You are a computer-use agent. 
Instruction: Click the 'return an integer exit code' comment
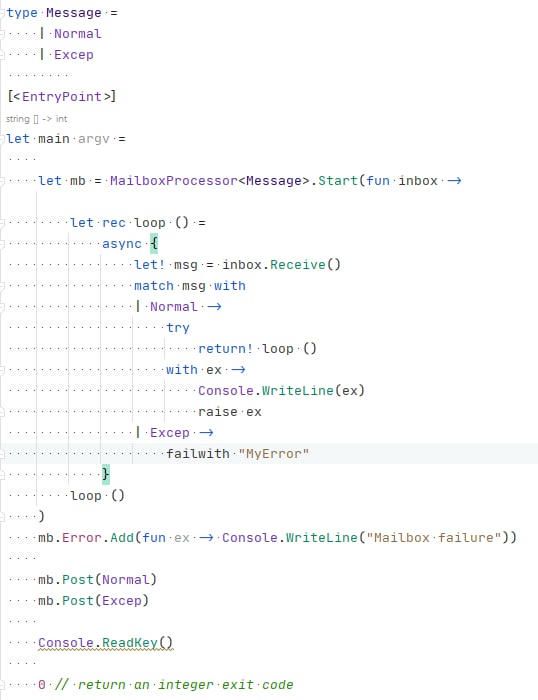pos(186,684)
